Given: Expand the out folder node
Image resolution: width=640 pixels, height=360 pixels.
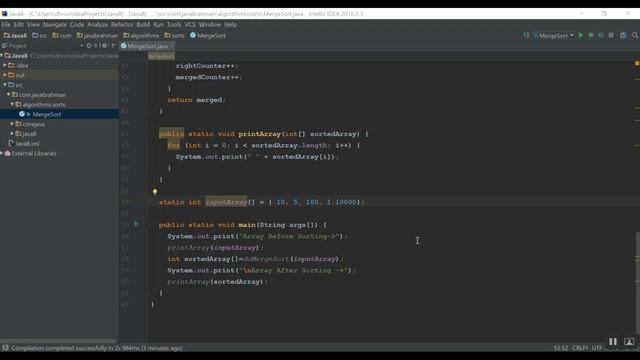Looking at the screenshot, I should (x=5, y=75).
